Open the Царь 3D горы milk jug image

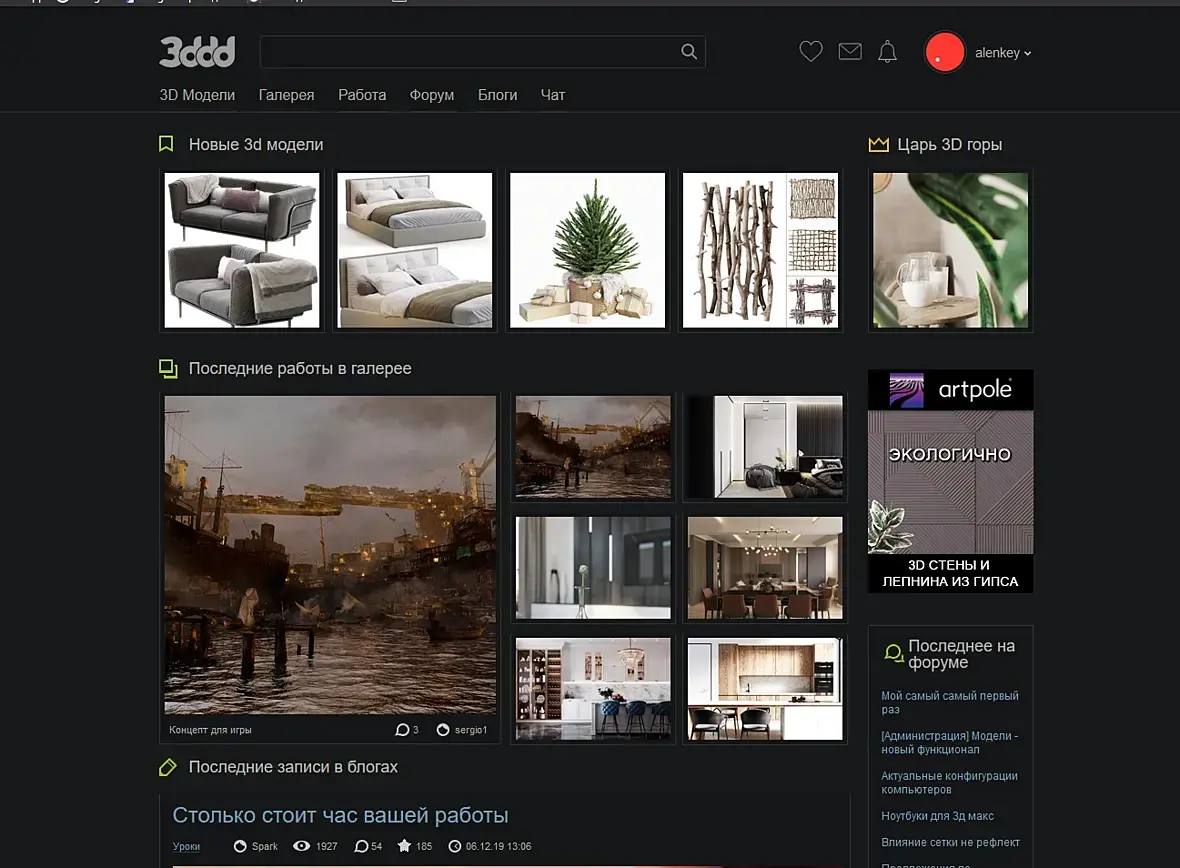click(x=950, y=250)
